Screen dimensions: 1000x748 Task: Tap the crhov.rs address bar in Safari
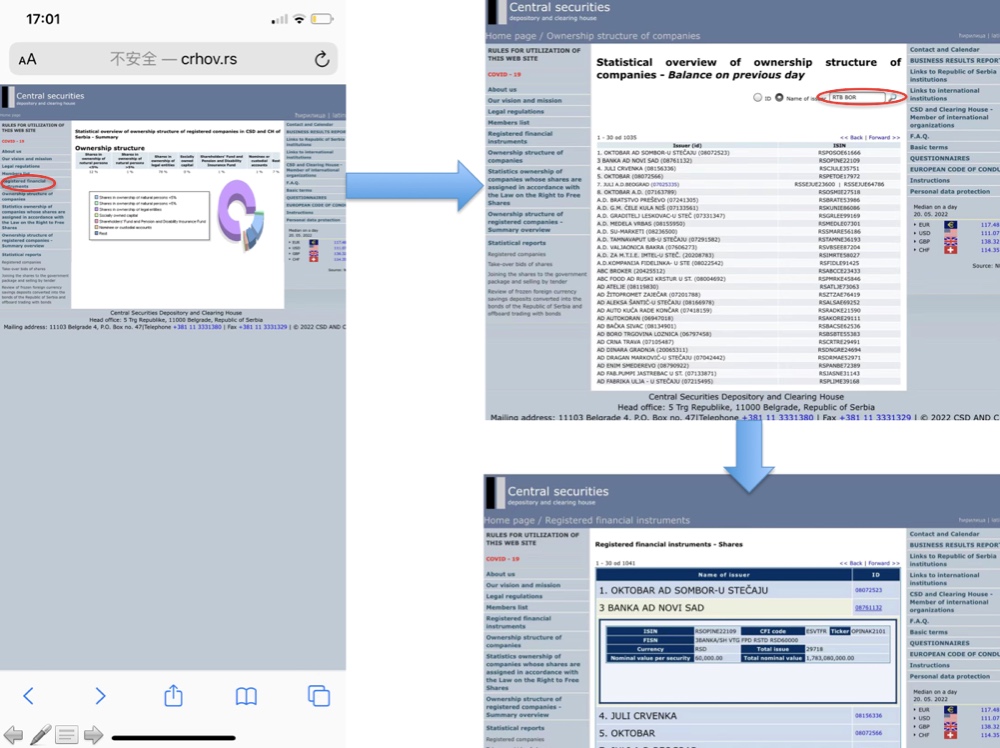point(173,59)
